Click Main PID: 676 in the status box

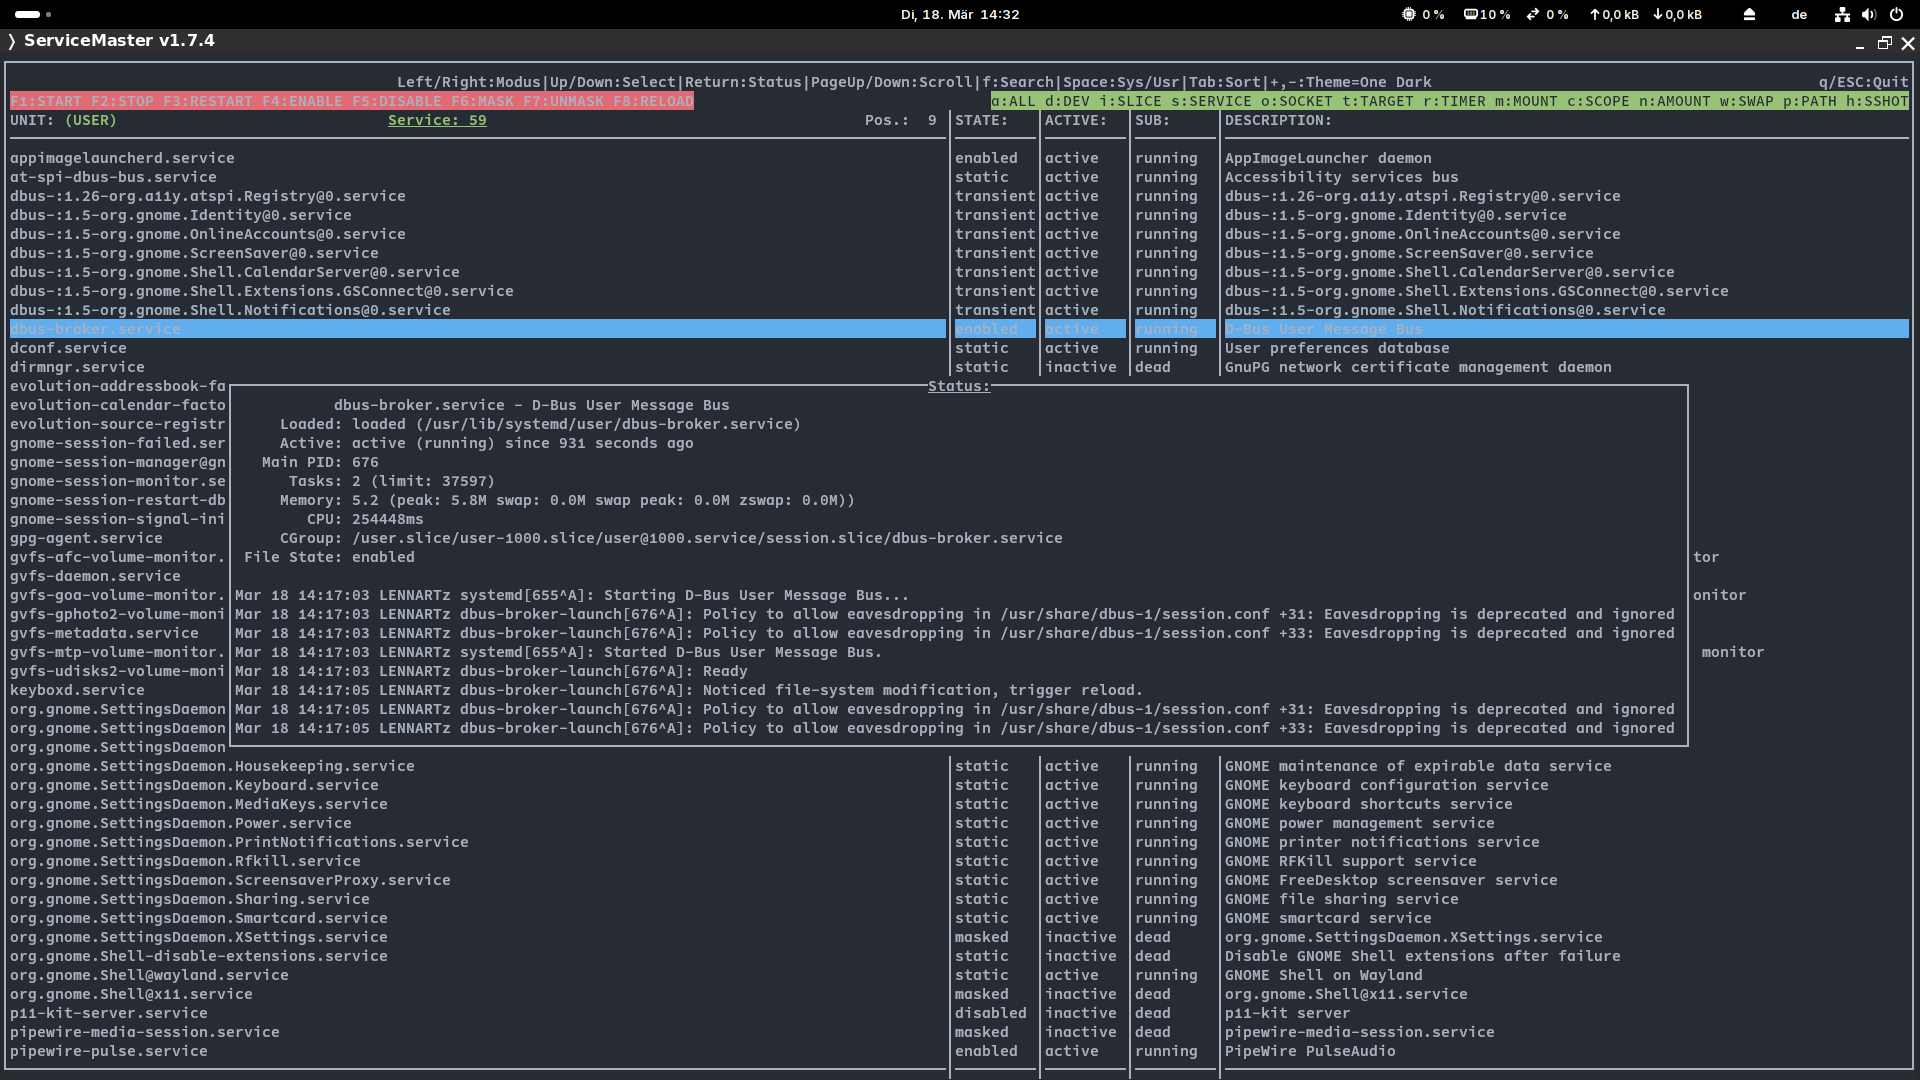point(320,462)
